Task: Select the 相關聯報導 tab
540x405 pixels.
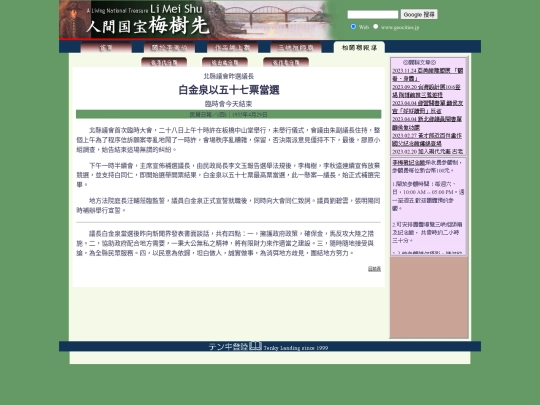Action: (359, 48)
